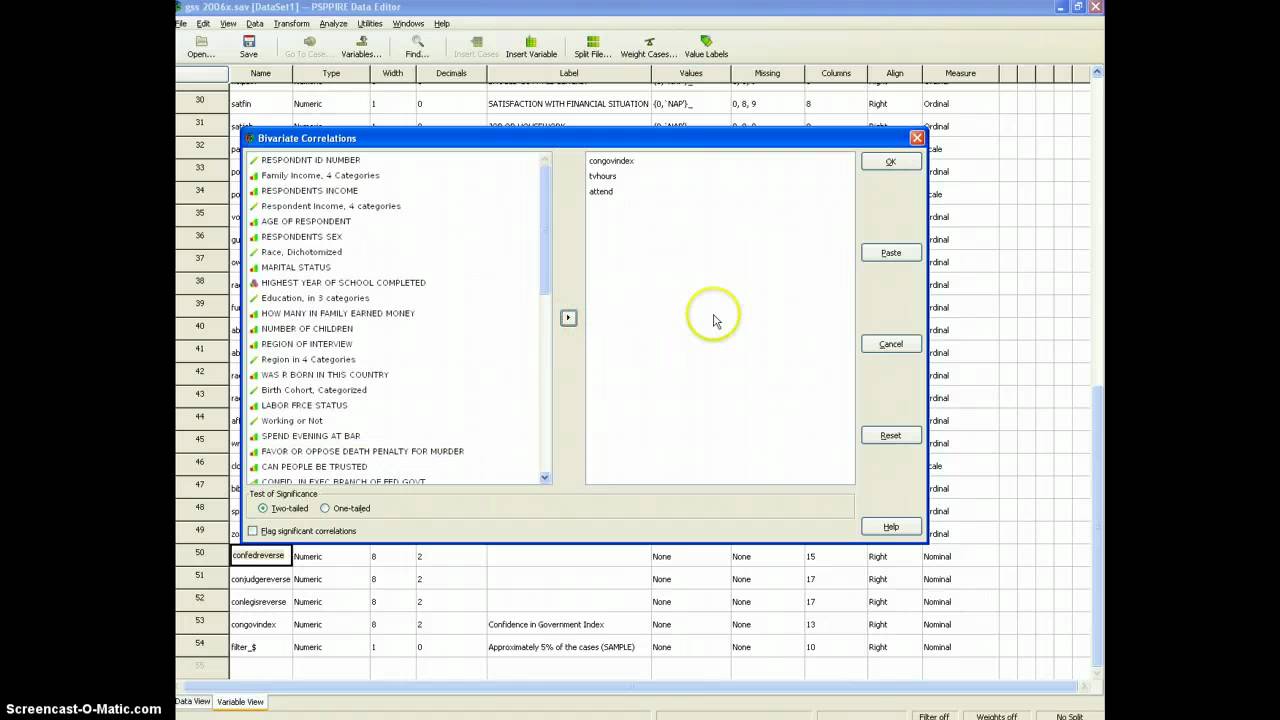Click the dialog Help button
This screenshot has width=1280, height=720.
[x=890, y=527]
